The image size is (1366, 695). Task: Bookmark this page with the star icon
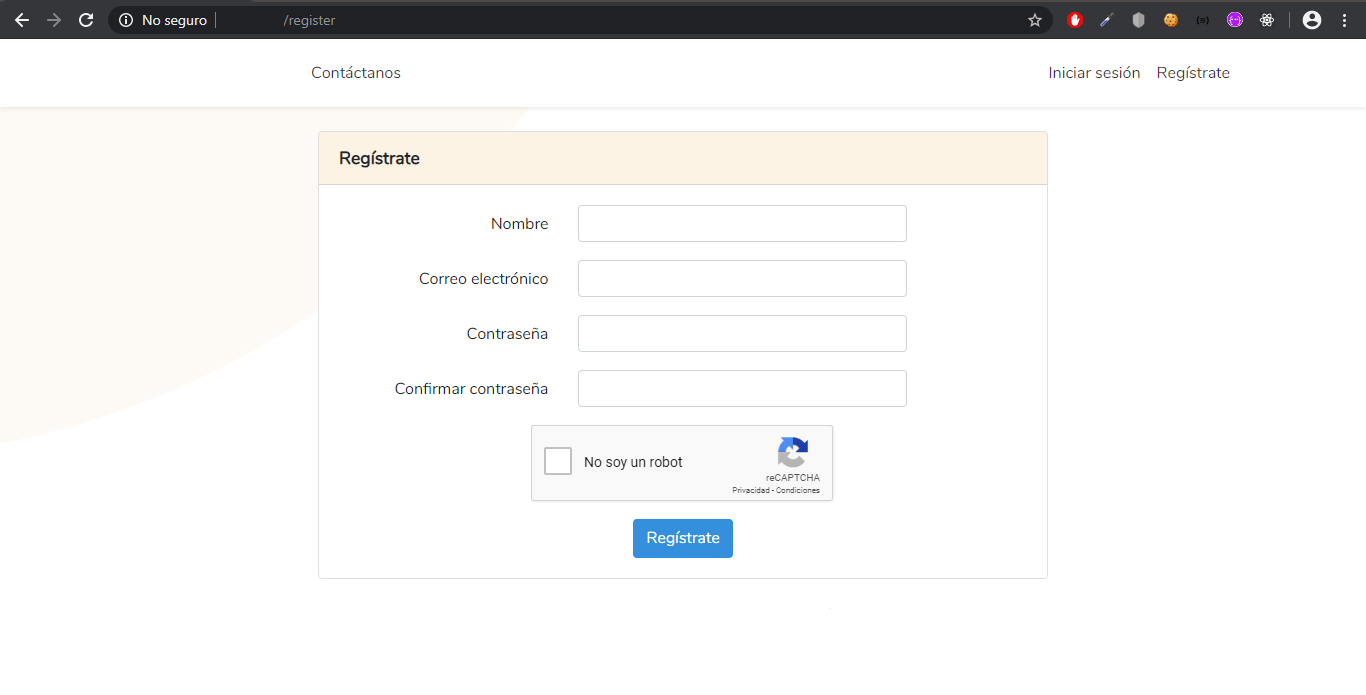1035,20
